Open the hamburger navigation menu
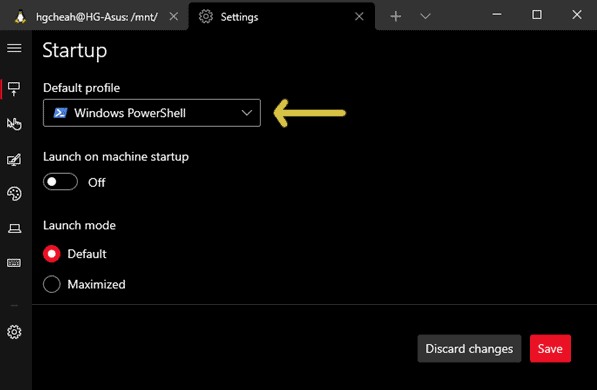 (x=14, y=48)
